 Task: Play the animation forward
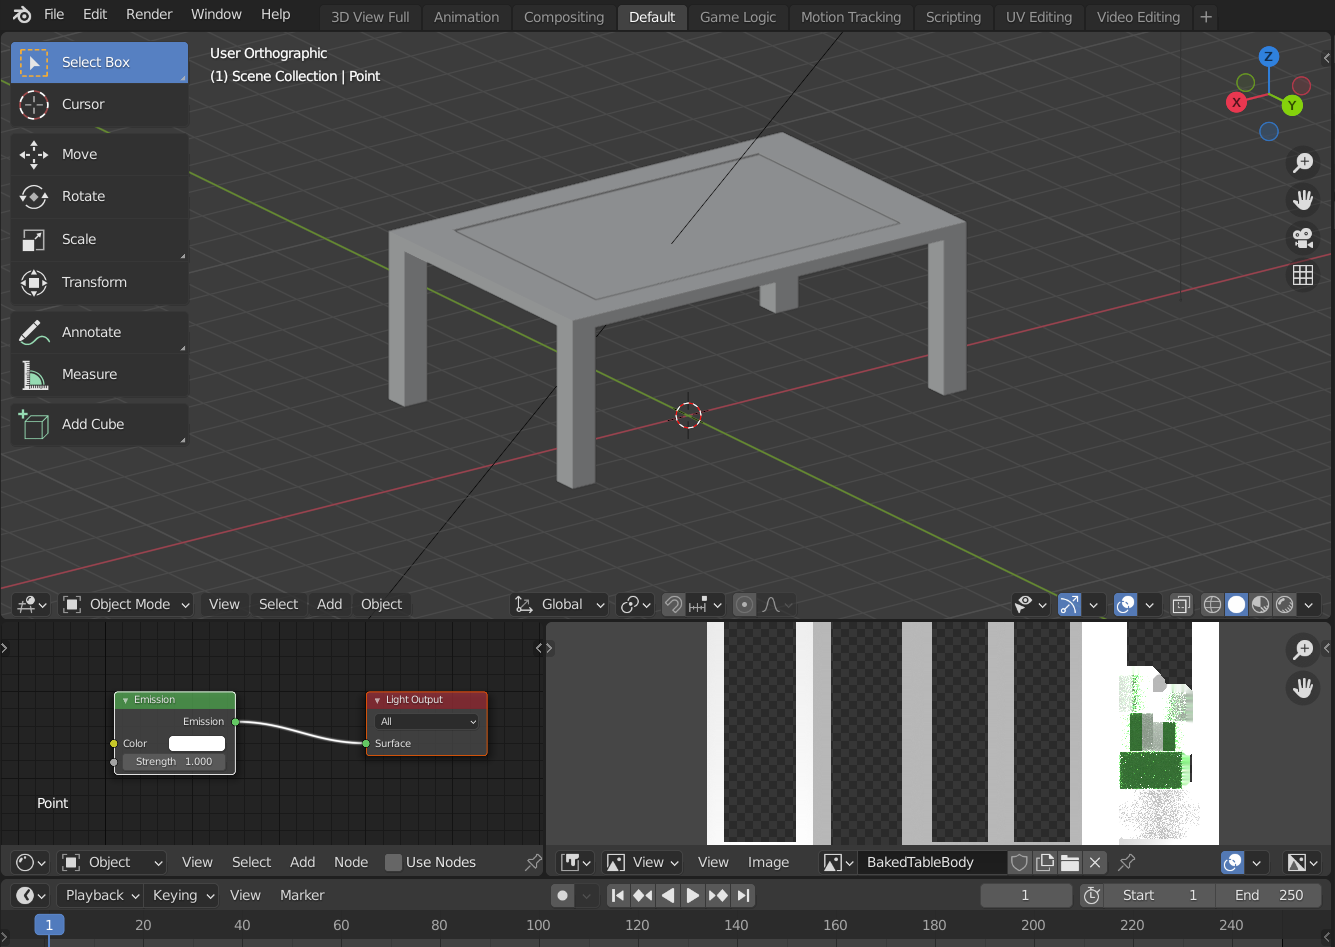tap(693, 895)
